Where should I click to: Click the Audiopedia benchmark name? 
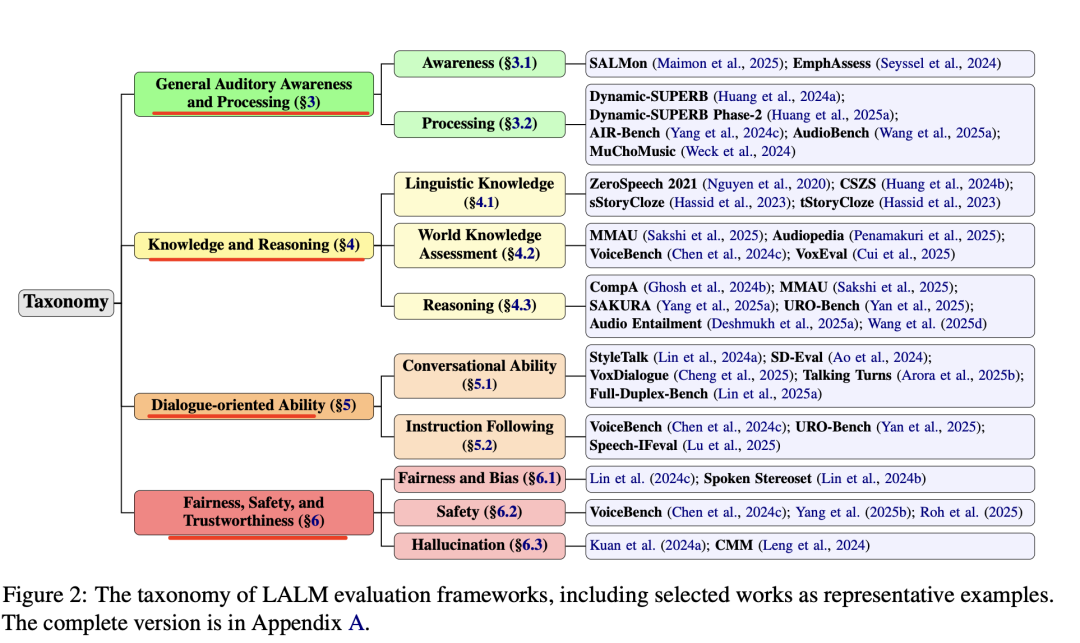[x=808, y=235]
